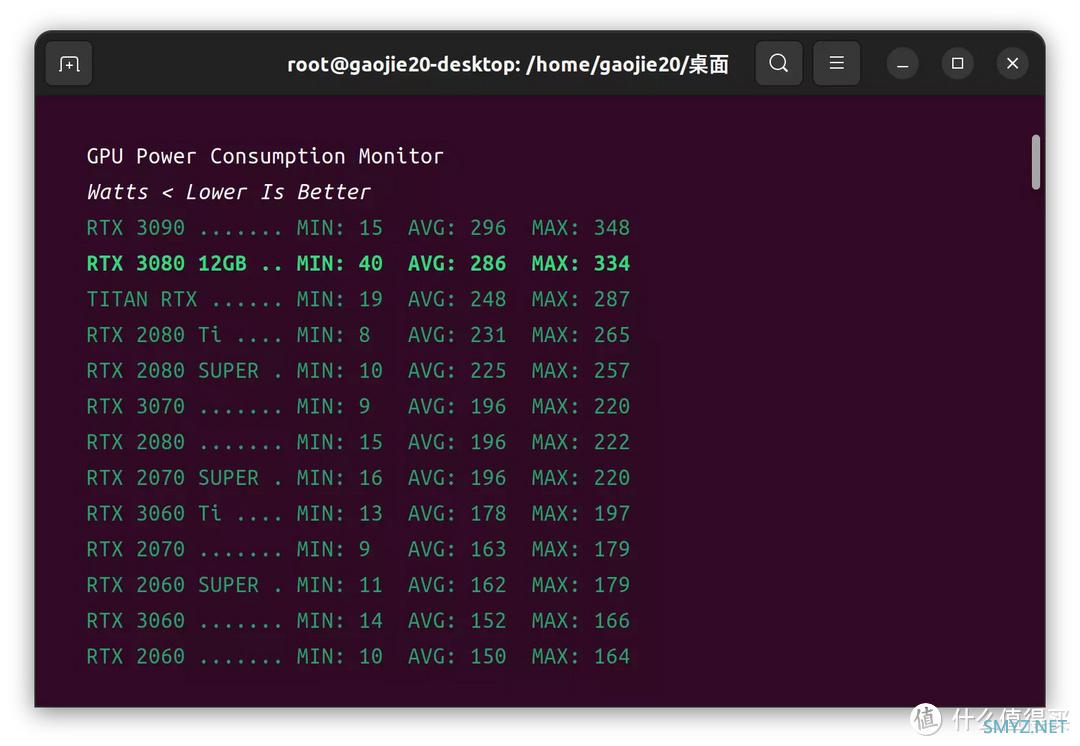Click the terminal vertical scrollbar thumb
The width and height of the screenshot is (1080, 746).
point(1035,162)
